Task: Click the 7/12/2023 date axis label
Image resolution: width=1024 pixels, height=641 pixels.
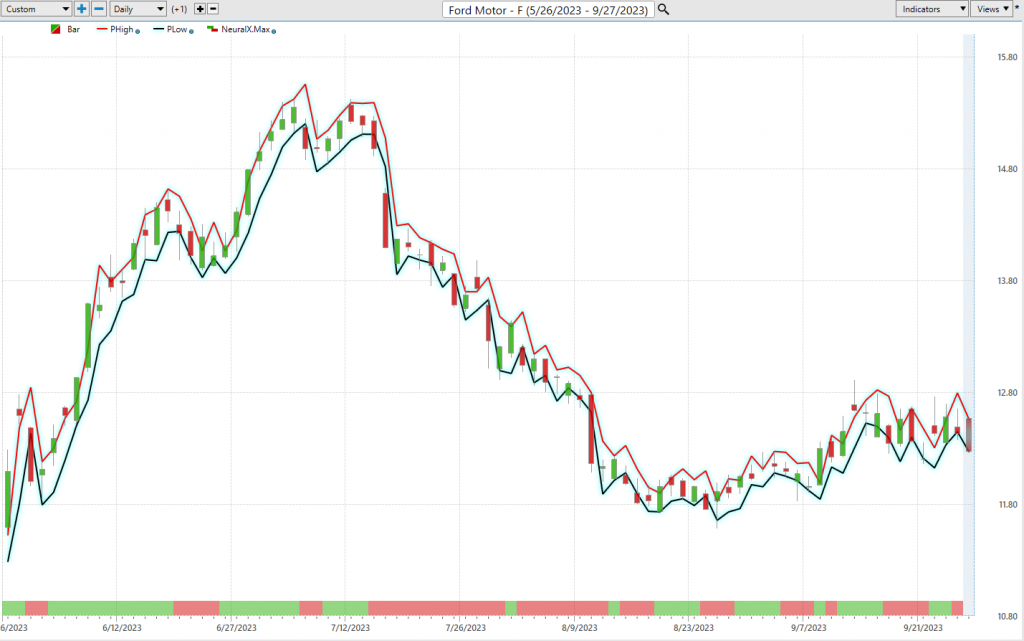Action: 350,628
